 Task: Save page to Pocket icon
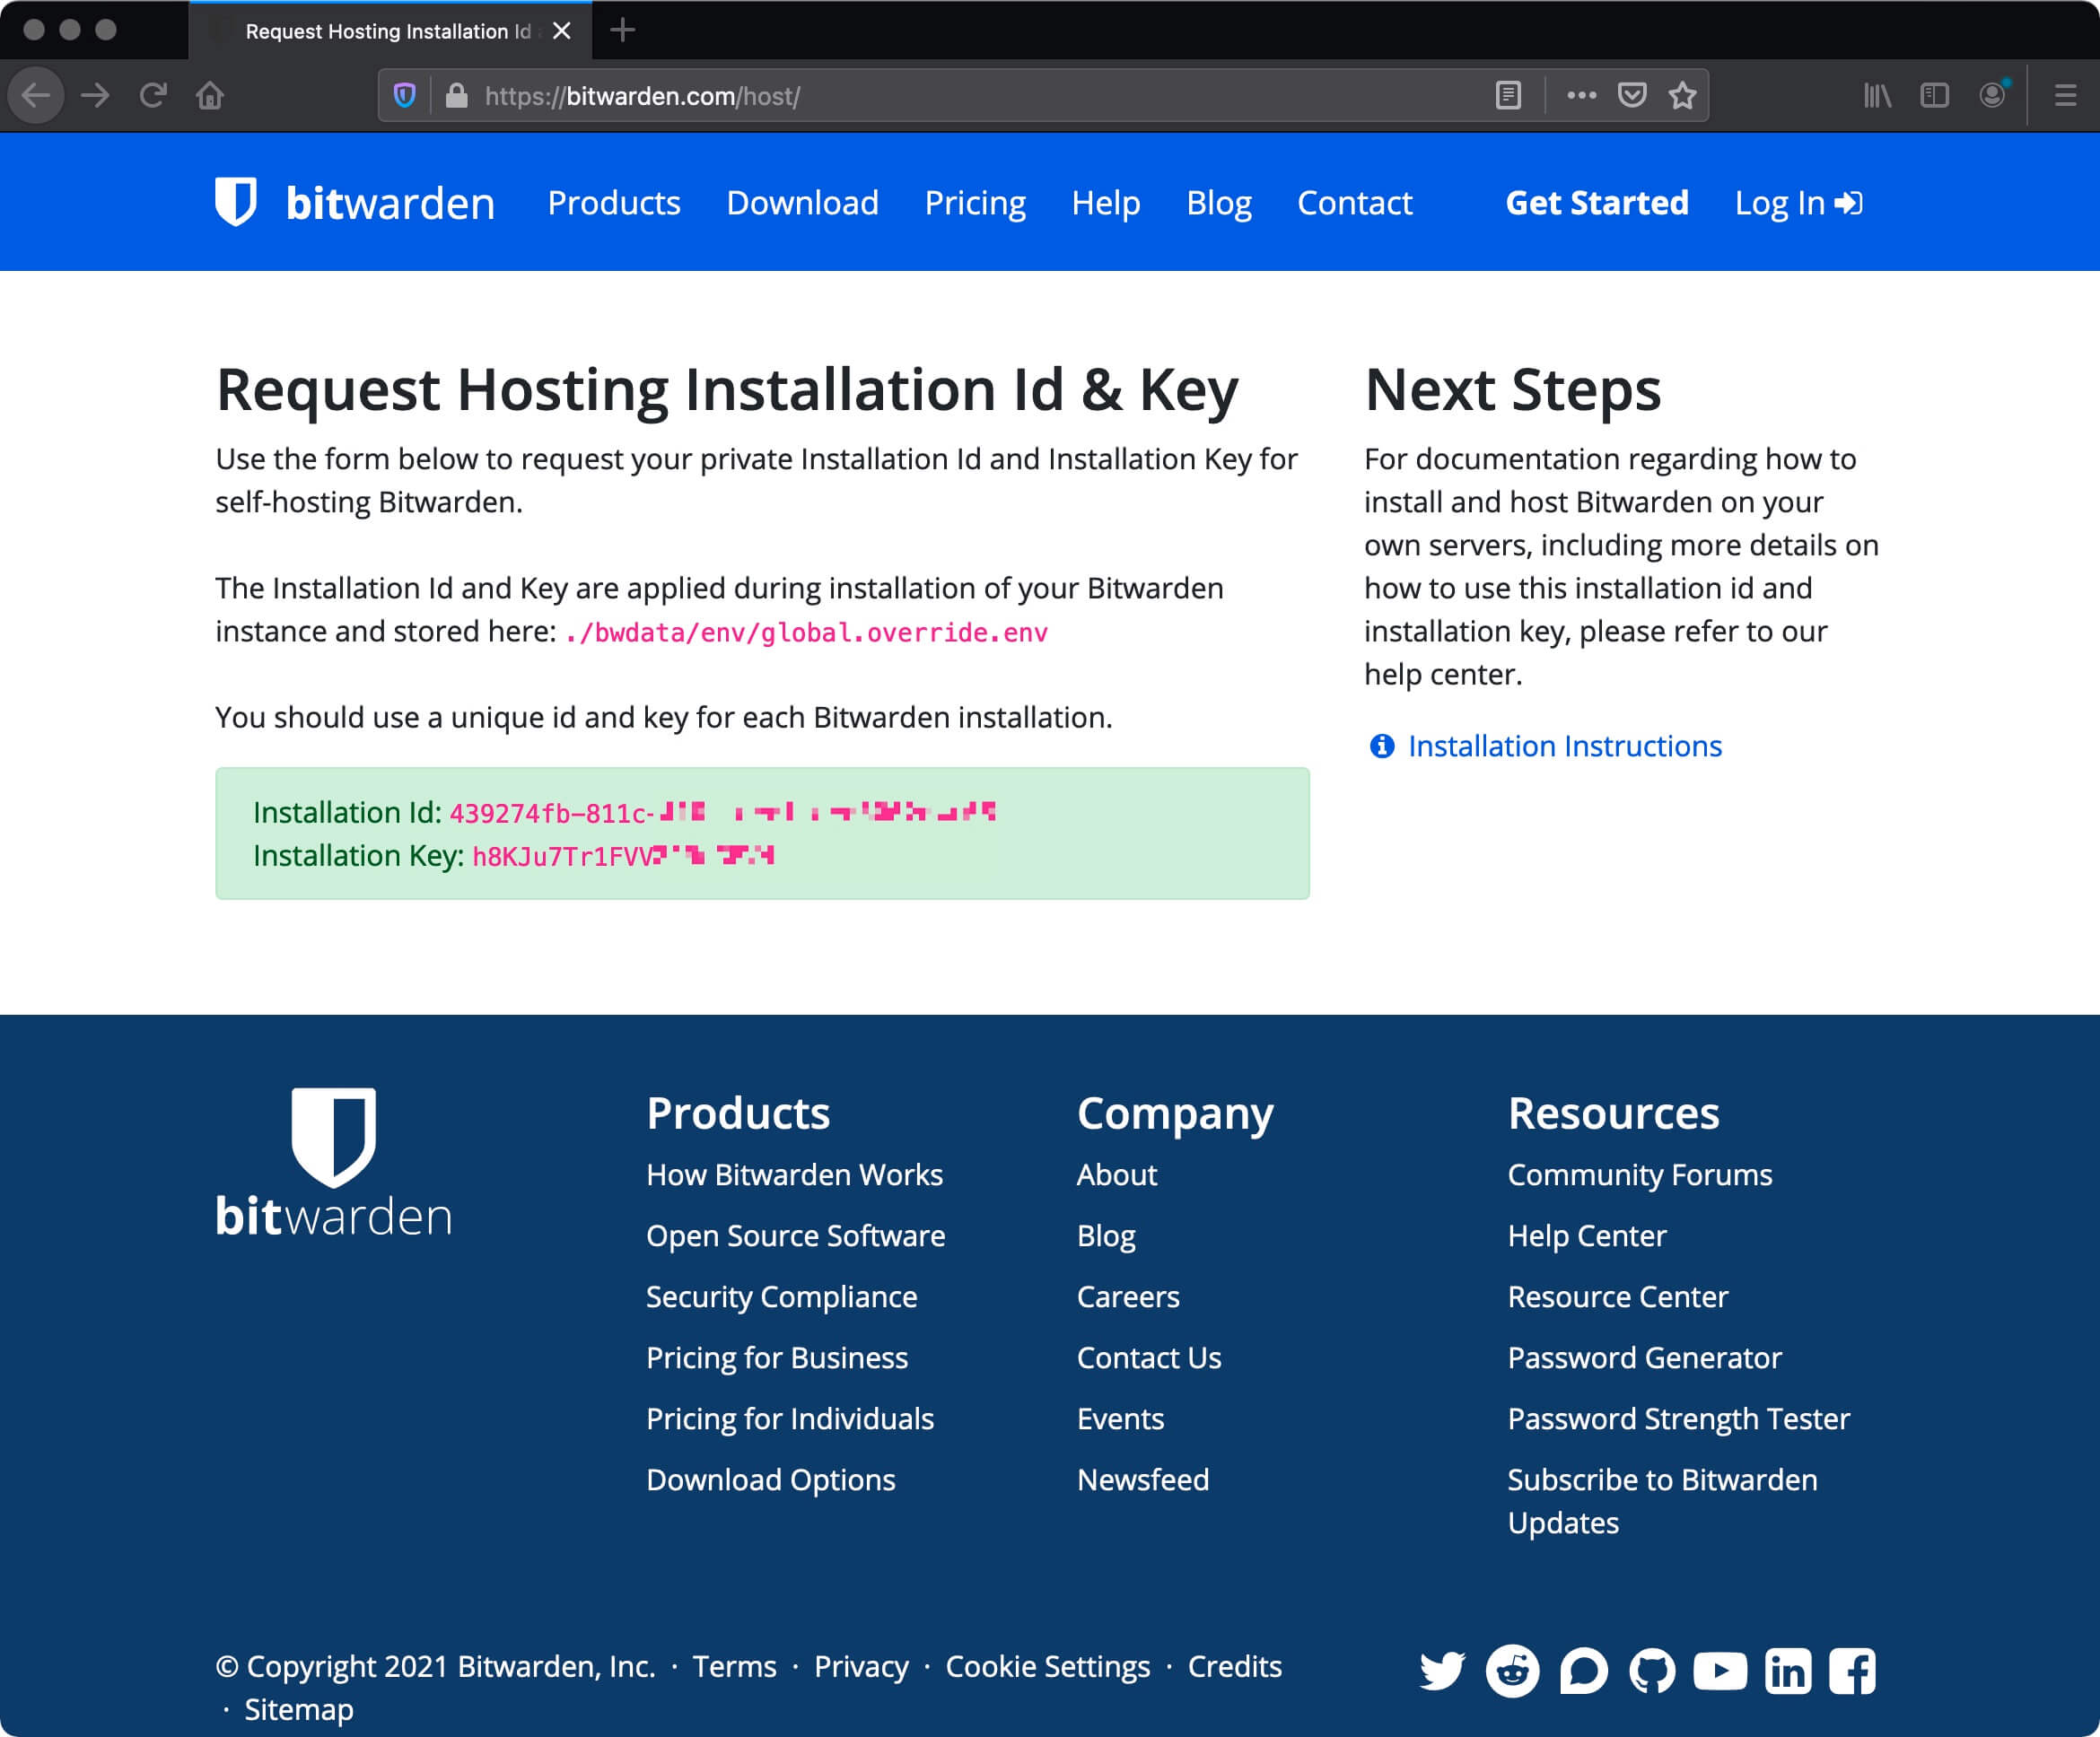(x=1632, y=96)
